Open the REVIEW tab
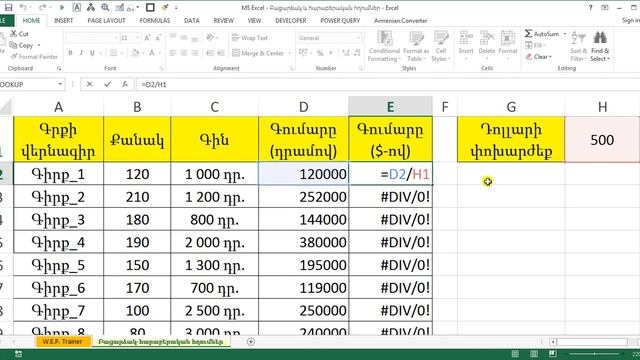 coord(224,20)
